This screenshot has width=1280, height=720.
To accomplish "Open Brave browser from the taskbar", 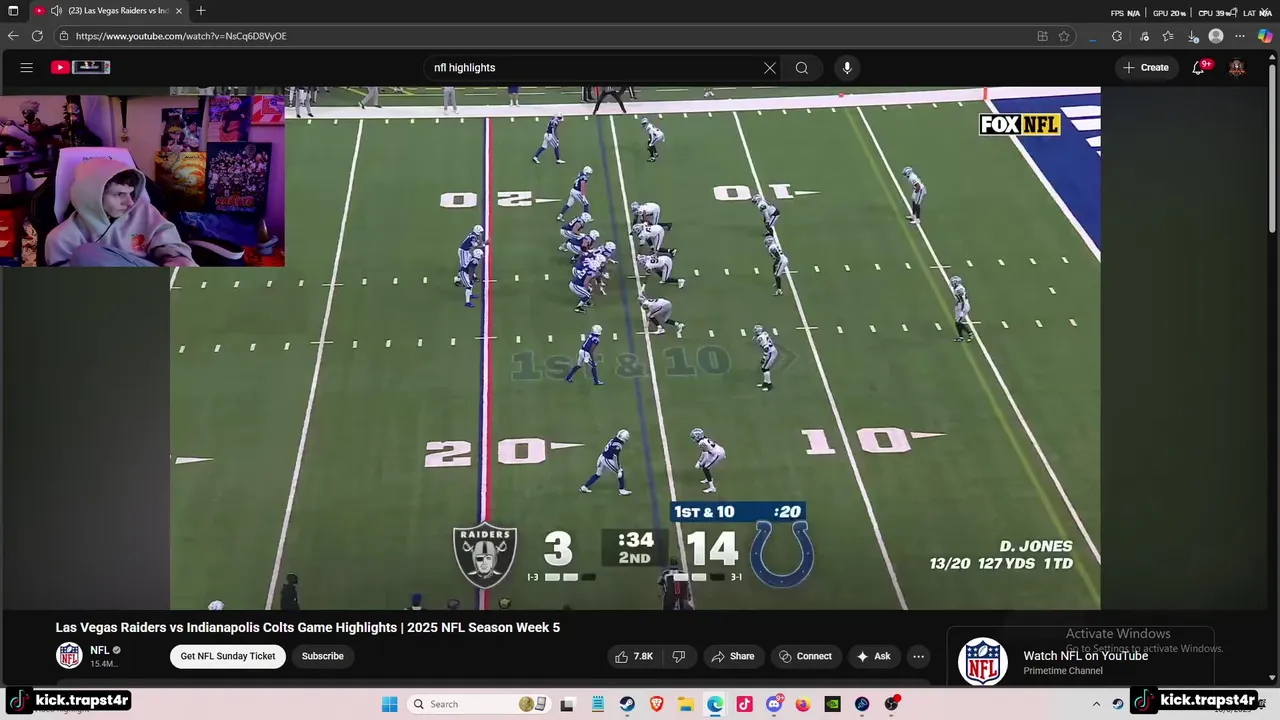I will pyautogui.click(x=657, y=704).
